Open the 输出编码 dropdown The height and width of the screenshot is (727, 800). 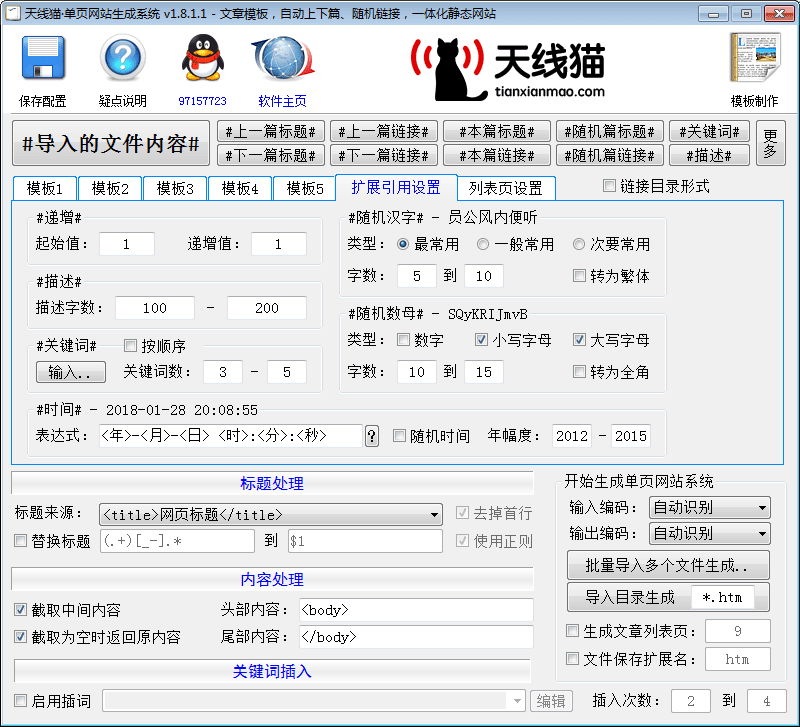click(710, 534)
